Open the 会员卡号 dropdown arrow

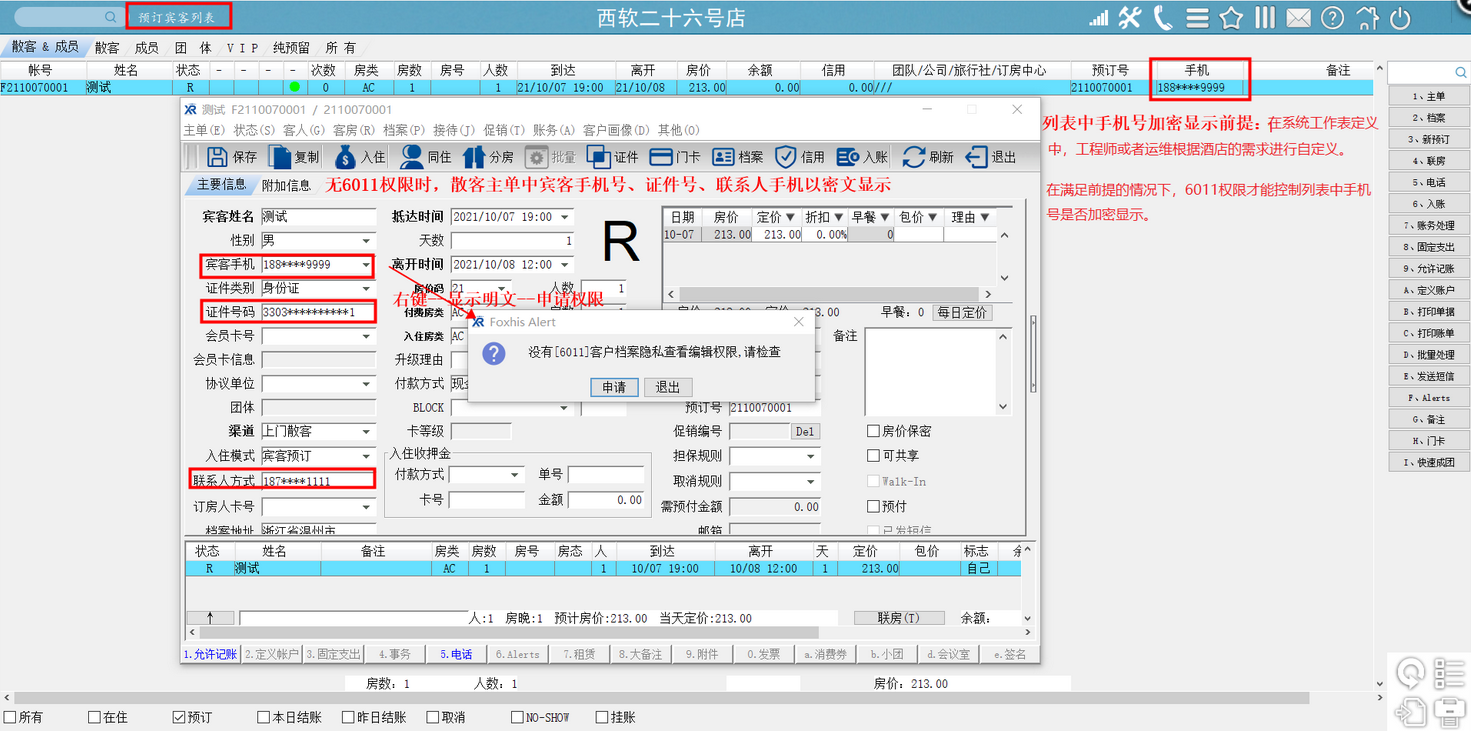click(366, 337)
